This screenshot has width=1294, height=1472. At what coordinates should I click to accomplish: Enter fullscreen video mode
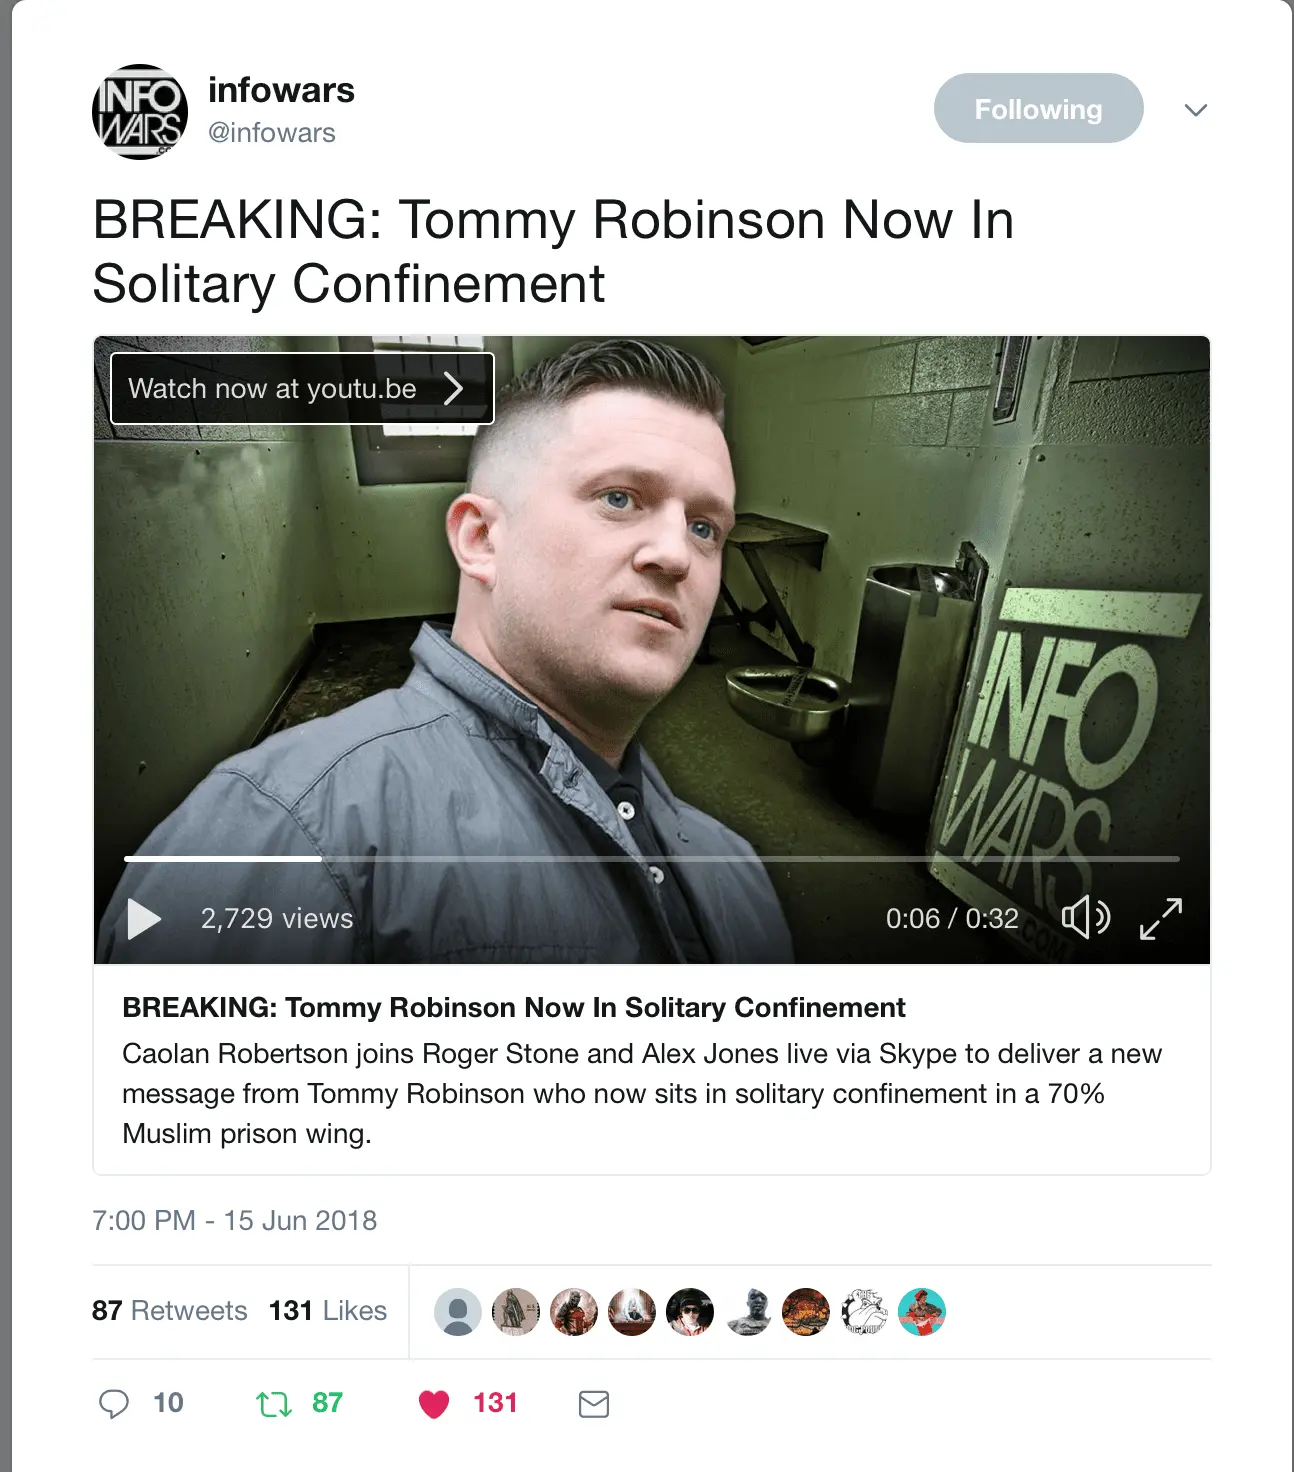coord(1161,918)
